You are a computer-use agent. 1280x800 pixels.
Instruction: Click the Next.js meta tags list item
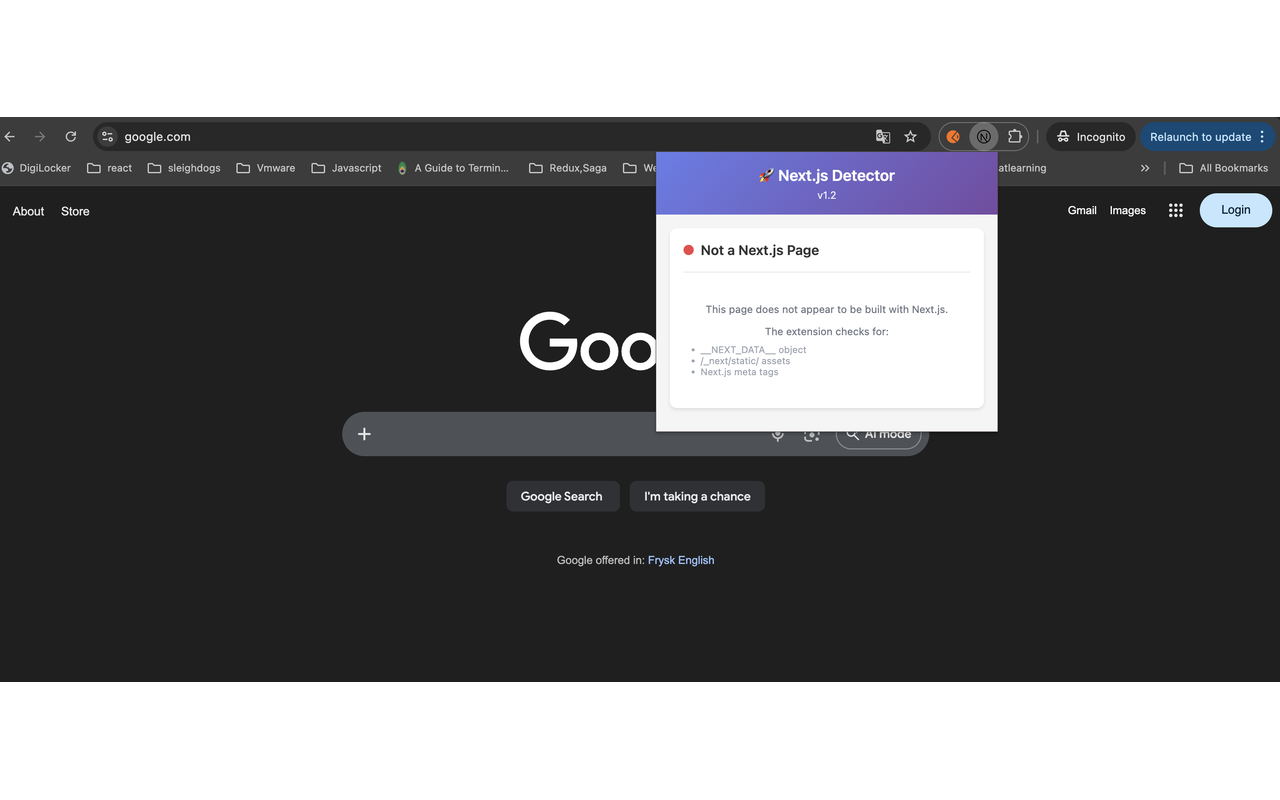coord(739,372)
